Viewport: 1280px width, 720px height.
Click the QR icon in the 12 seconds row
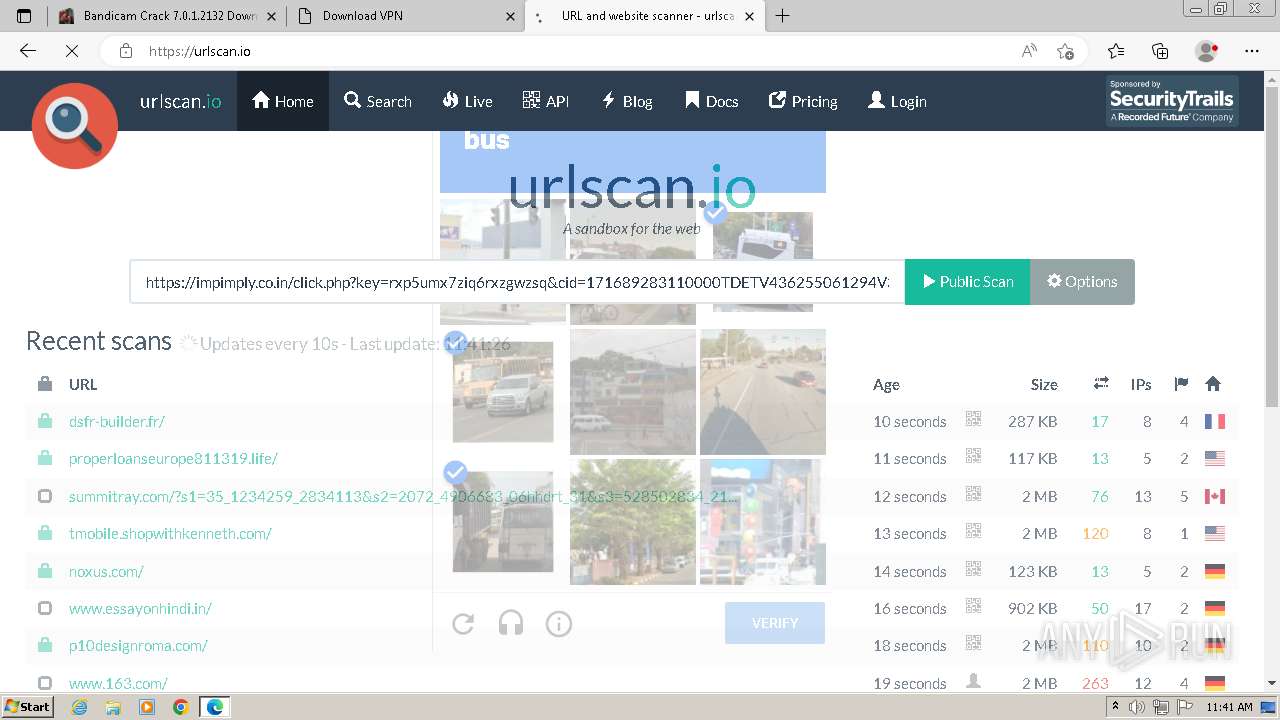point(973,495)
